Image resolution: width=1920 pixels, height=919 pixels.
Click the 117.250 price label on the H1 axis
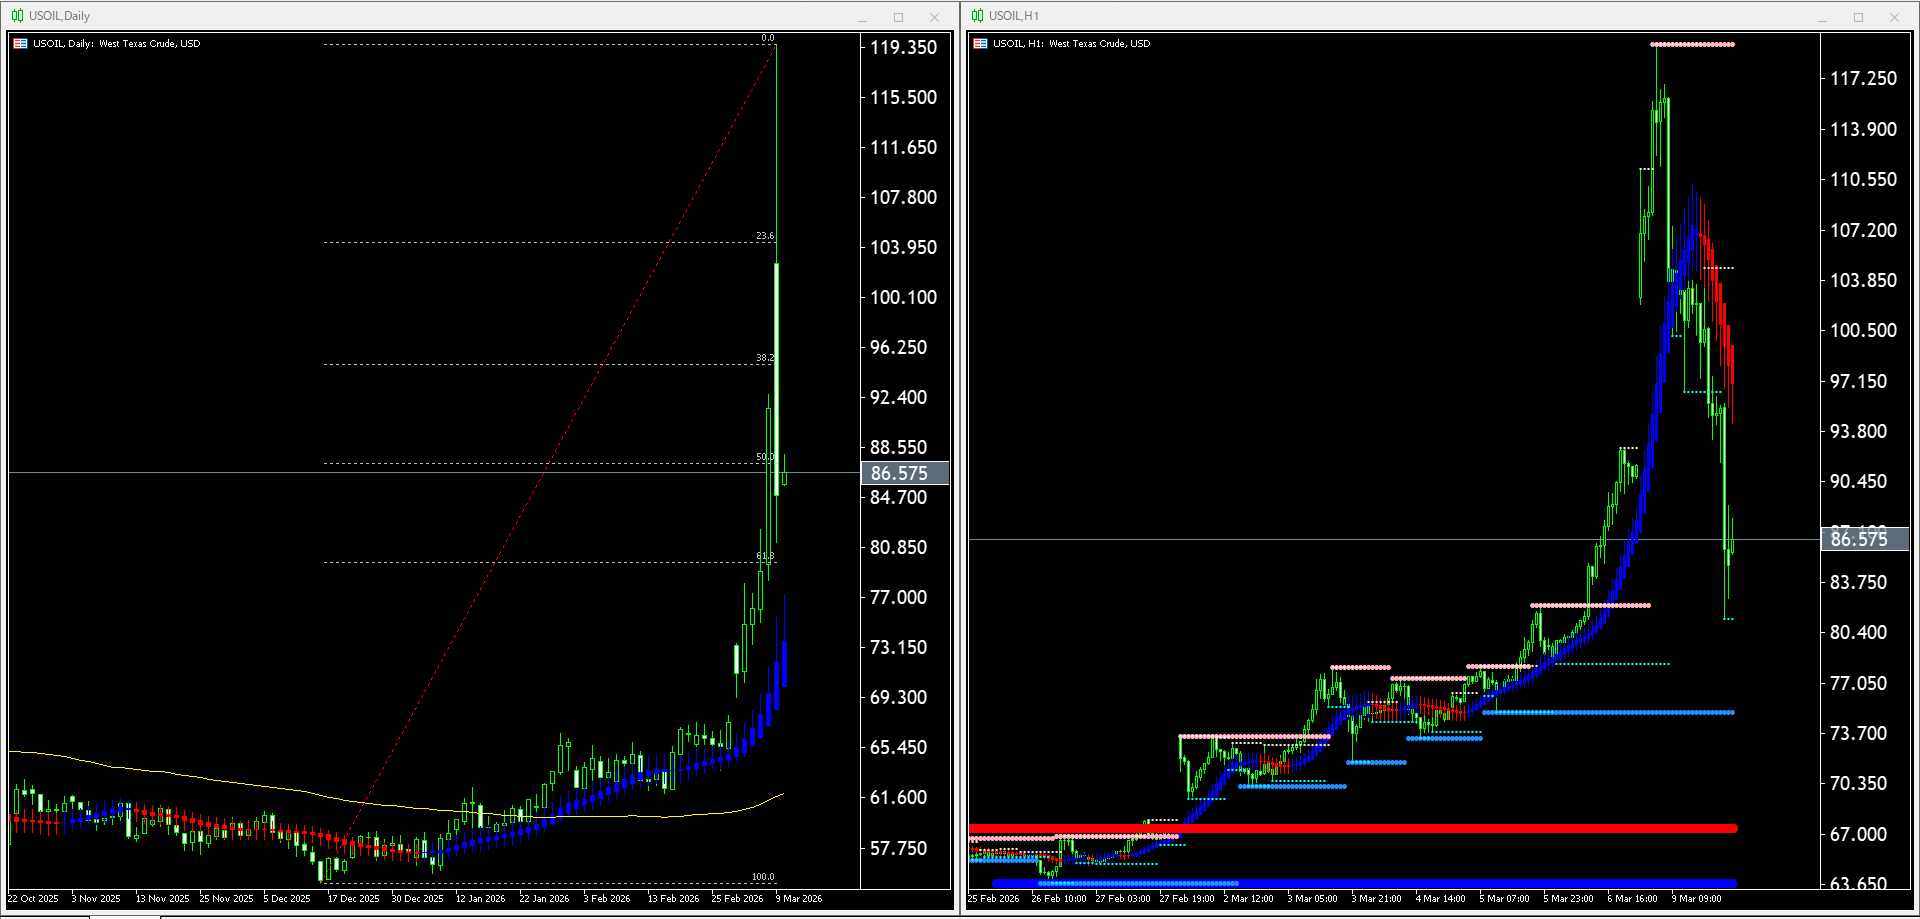pos(1863,78)
